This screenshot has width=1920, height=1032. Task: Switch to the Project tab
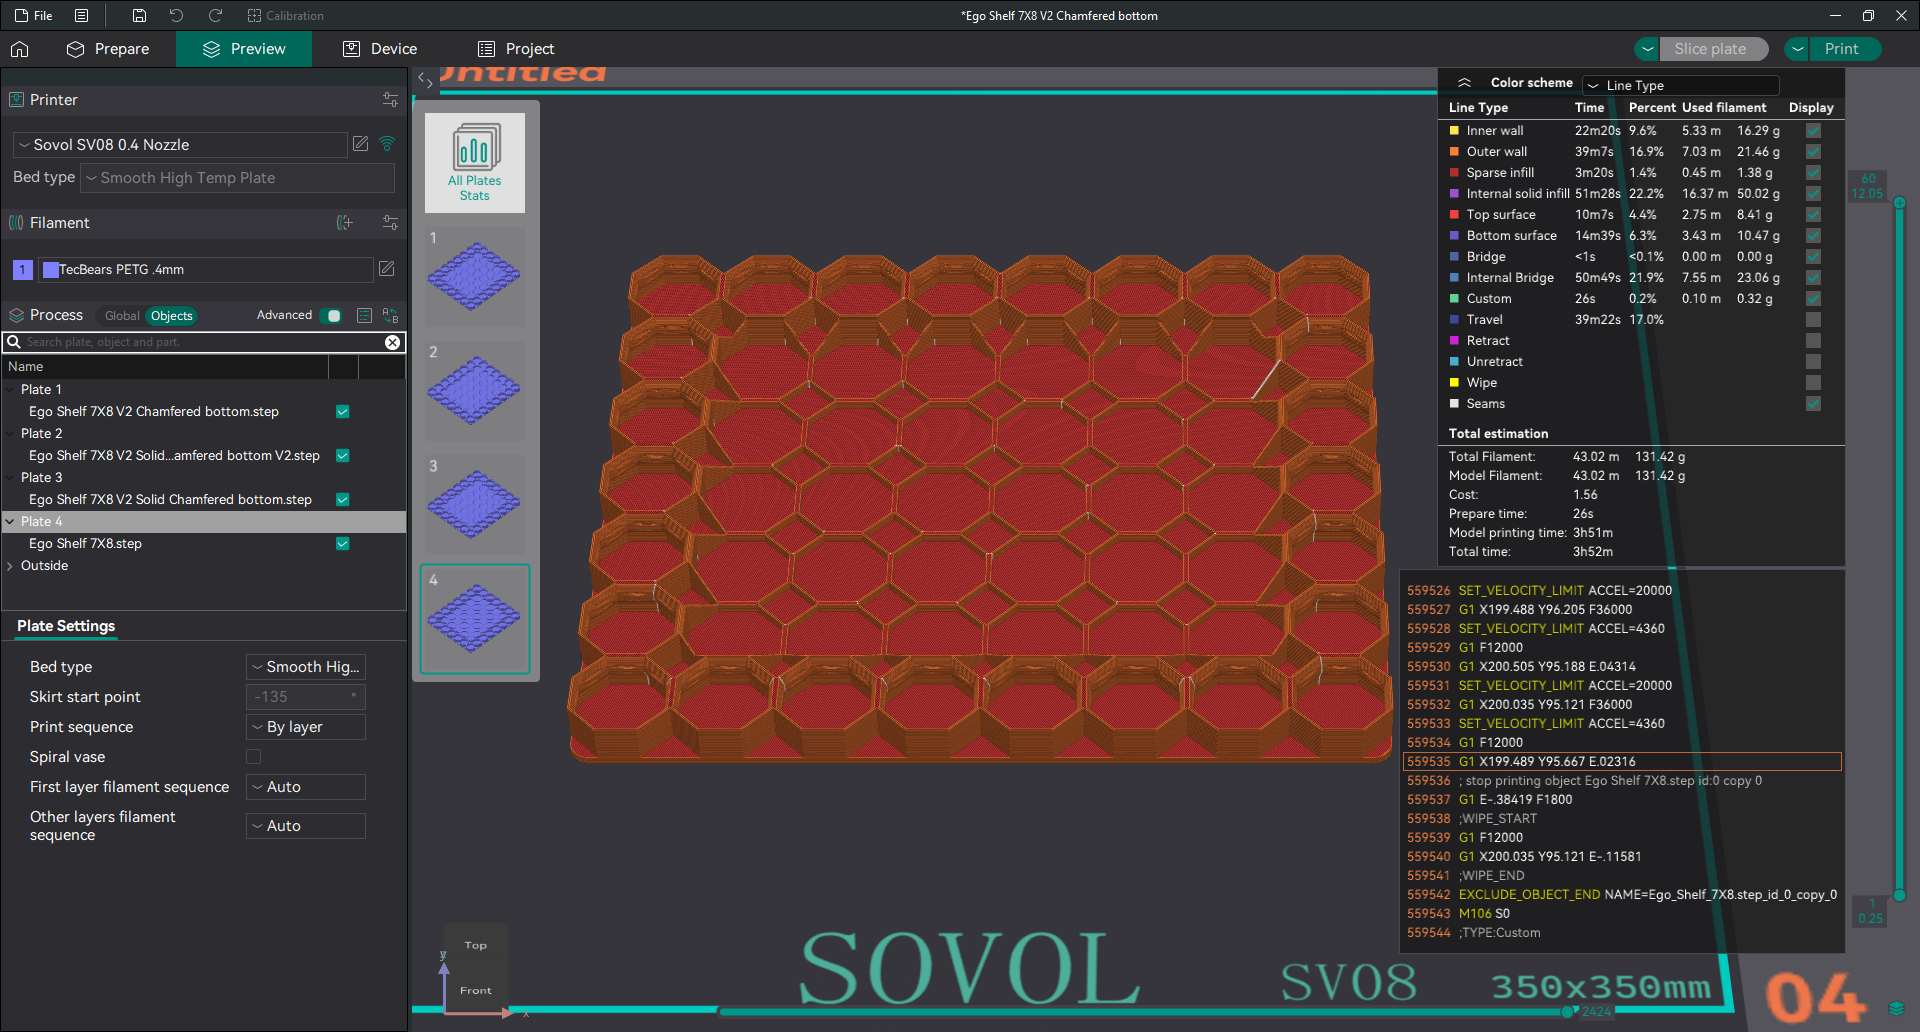pos(516,49)
